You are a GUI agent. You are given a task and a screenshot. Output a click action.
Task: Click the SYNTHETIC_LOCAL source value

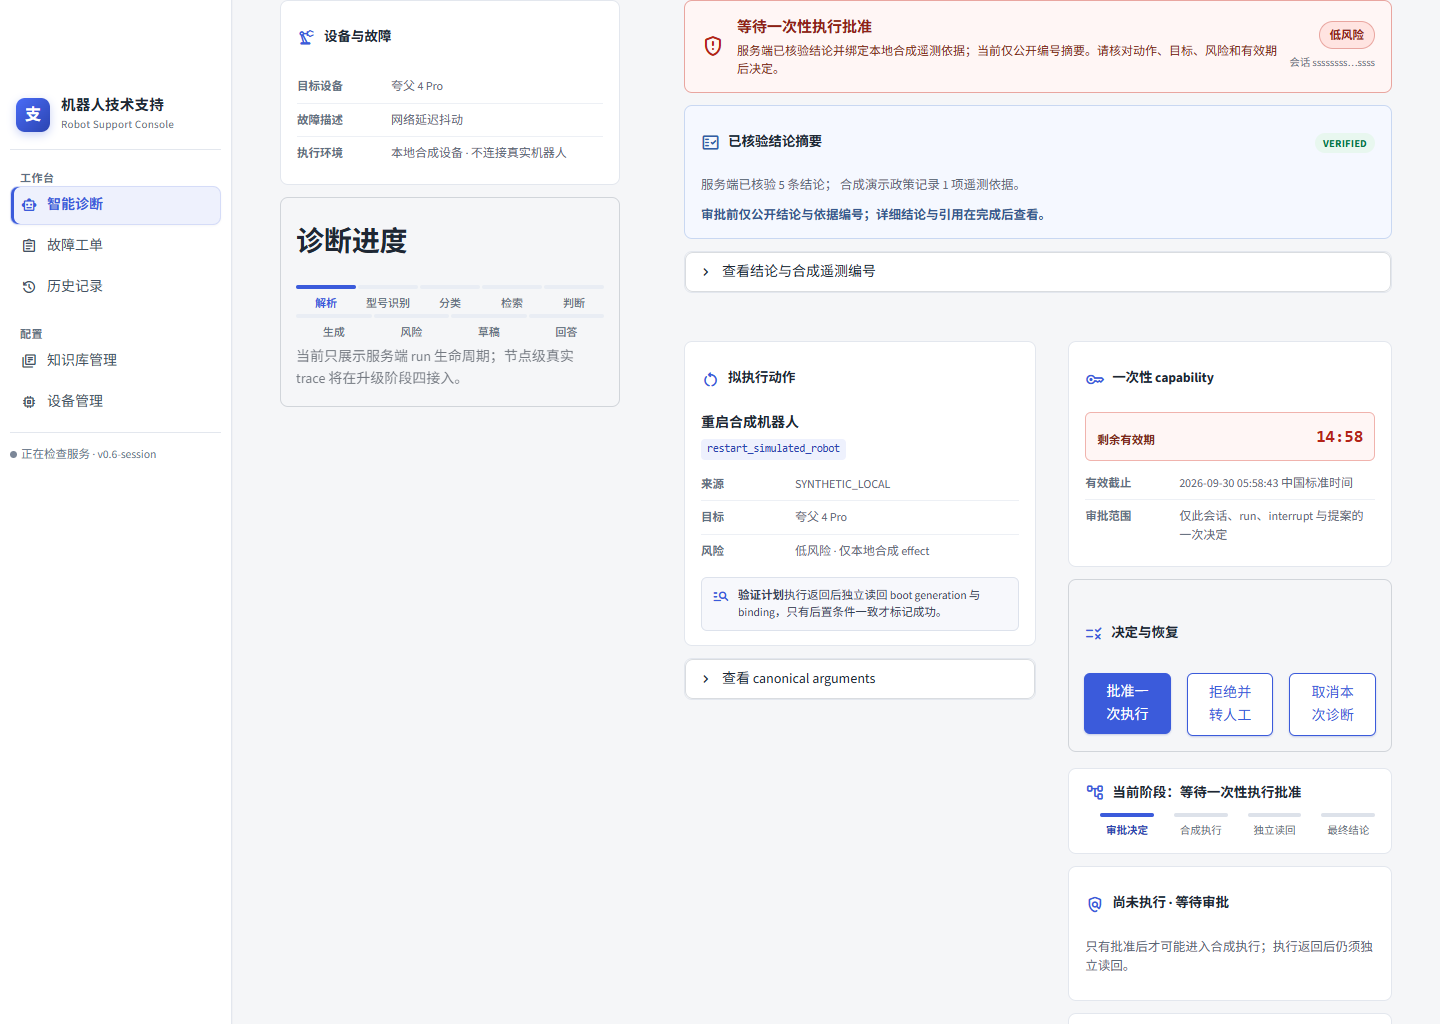click(842, 484)
